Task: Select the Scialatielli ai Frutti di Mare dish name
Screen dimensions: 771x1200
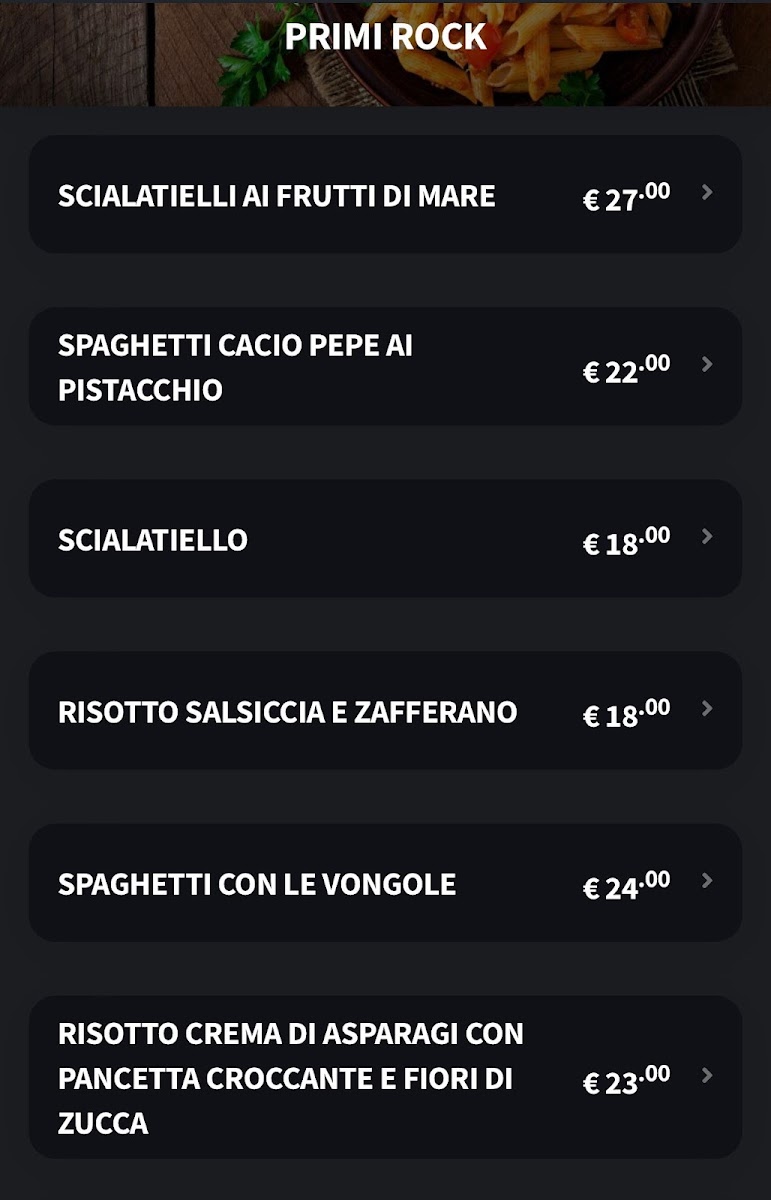Action: pos(277,195)
